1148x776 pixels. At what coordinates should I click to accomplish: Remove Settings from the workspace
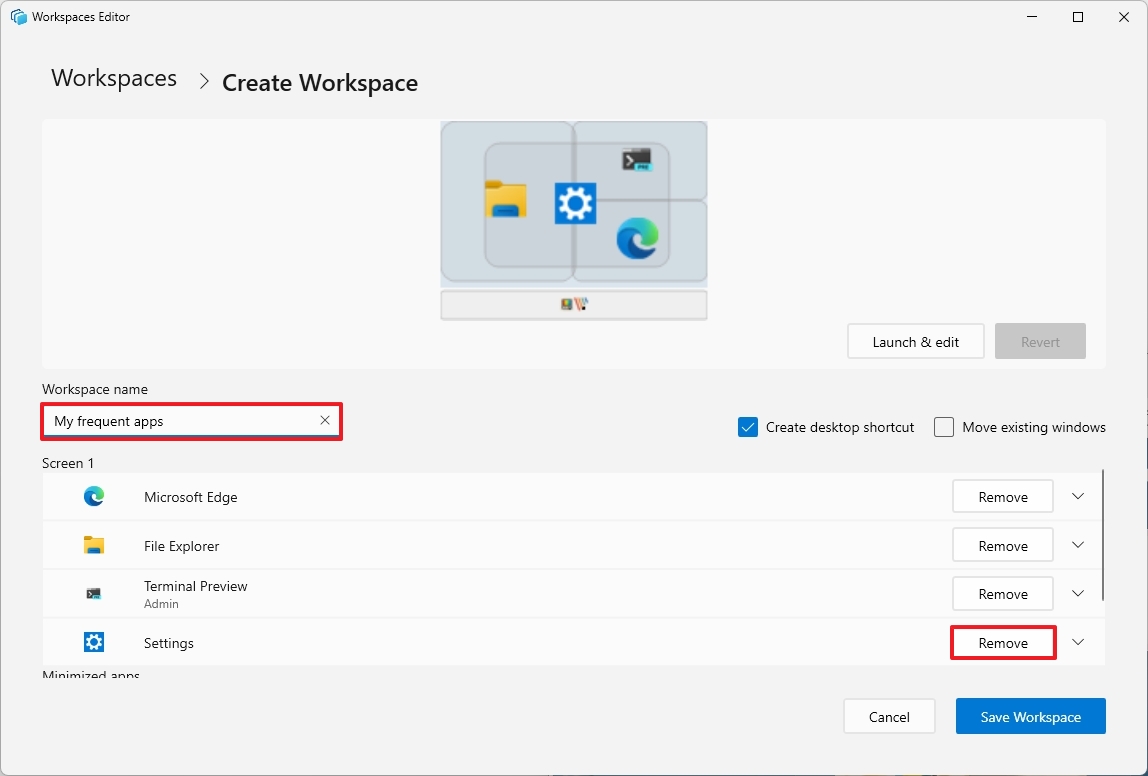[x=1002, y=642]
